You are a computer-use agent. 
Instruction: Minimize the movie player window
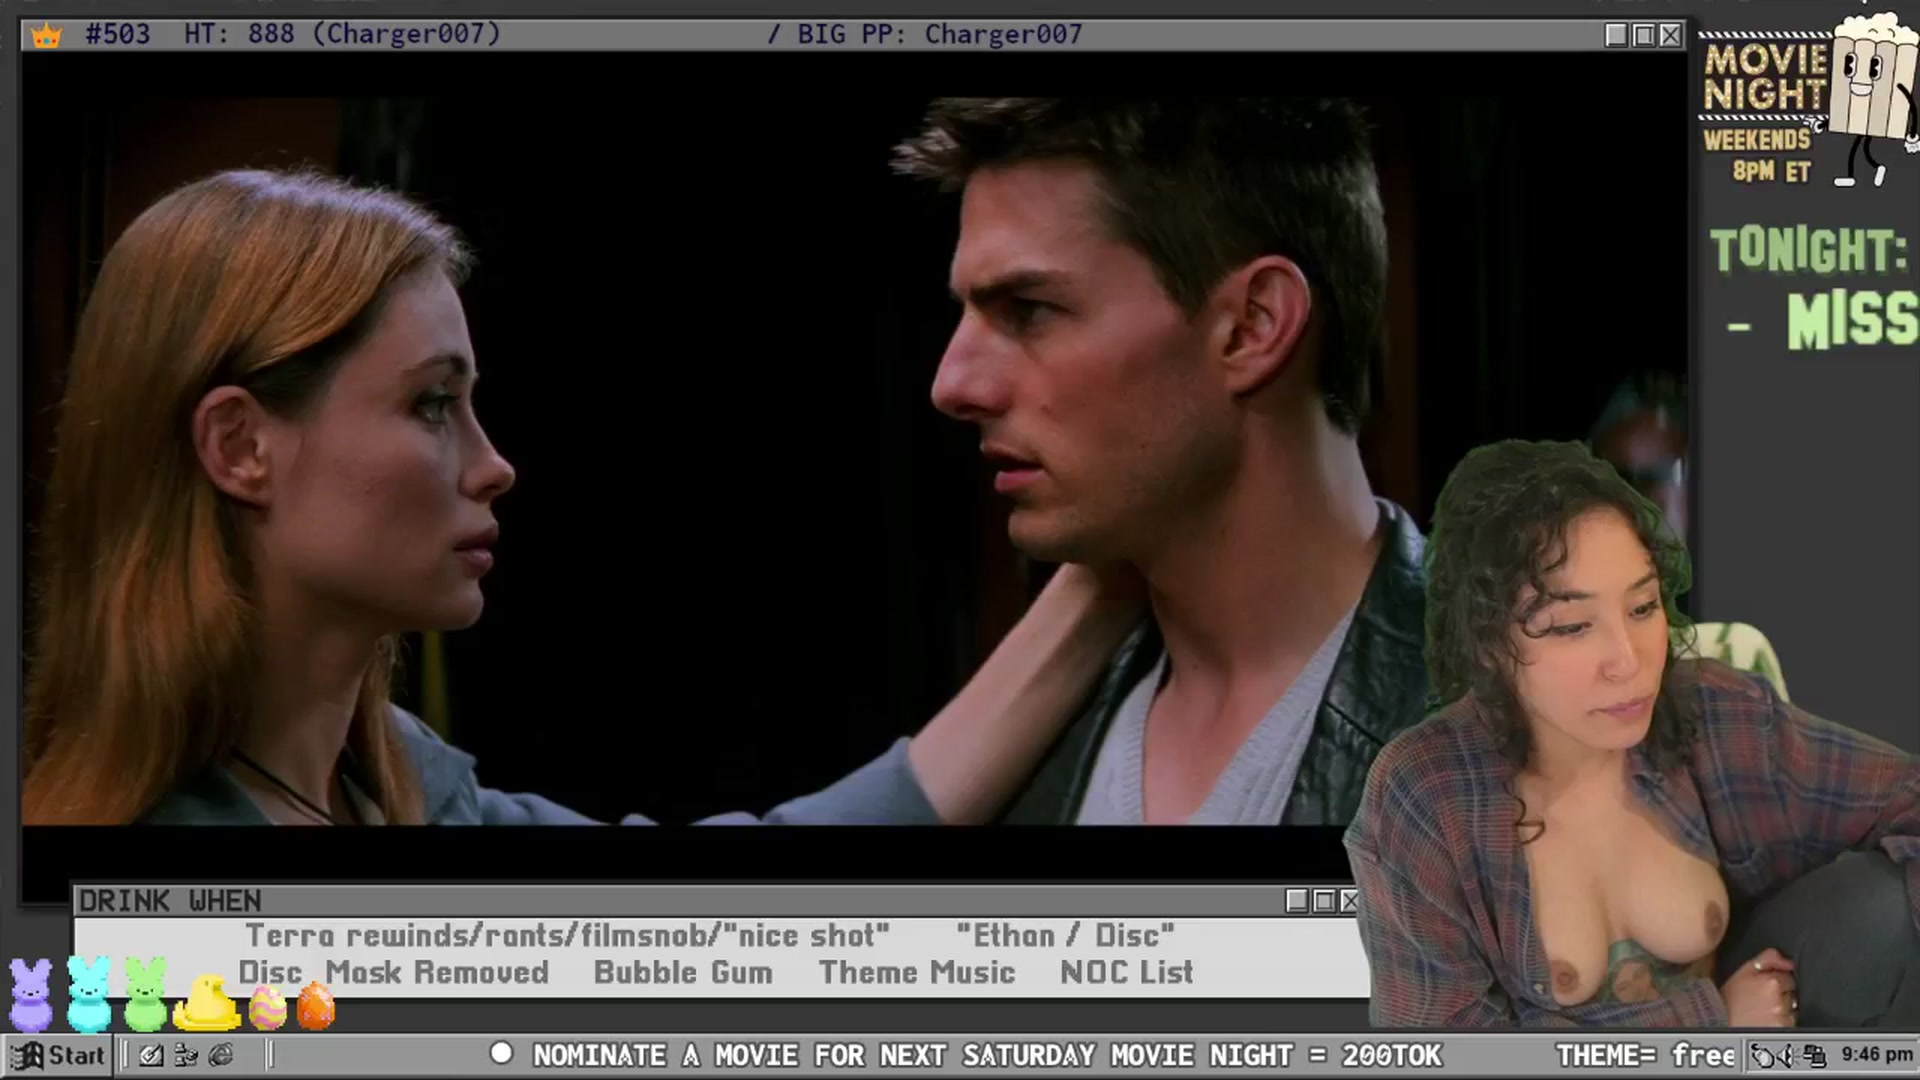click(1616, 35)
